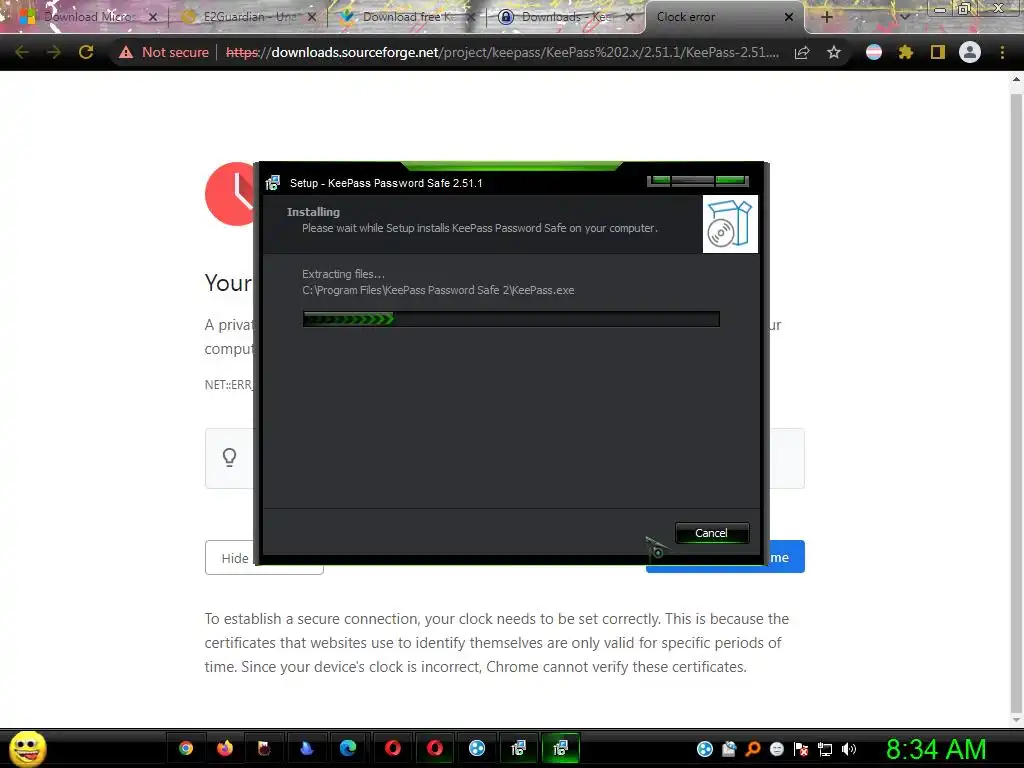Open Microsoft Edge from the taskbar
1024x768 pixels.
347,748
